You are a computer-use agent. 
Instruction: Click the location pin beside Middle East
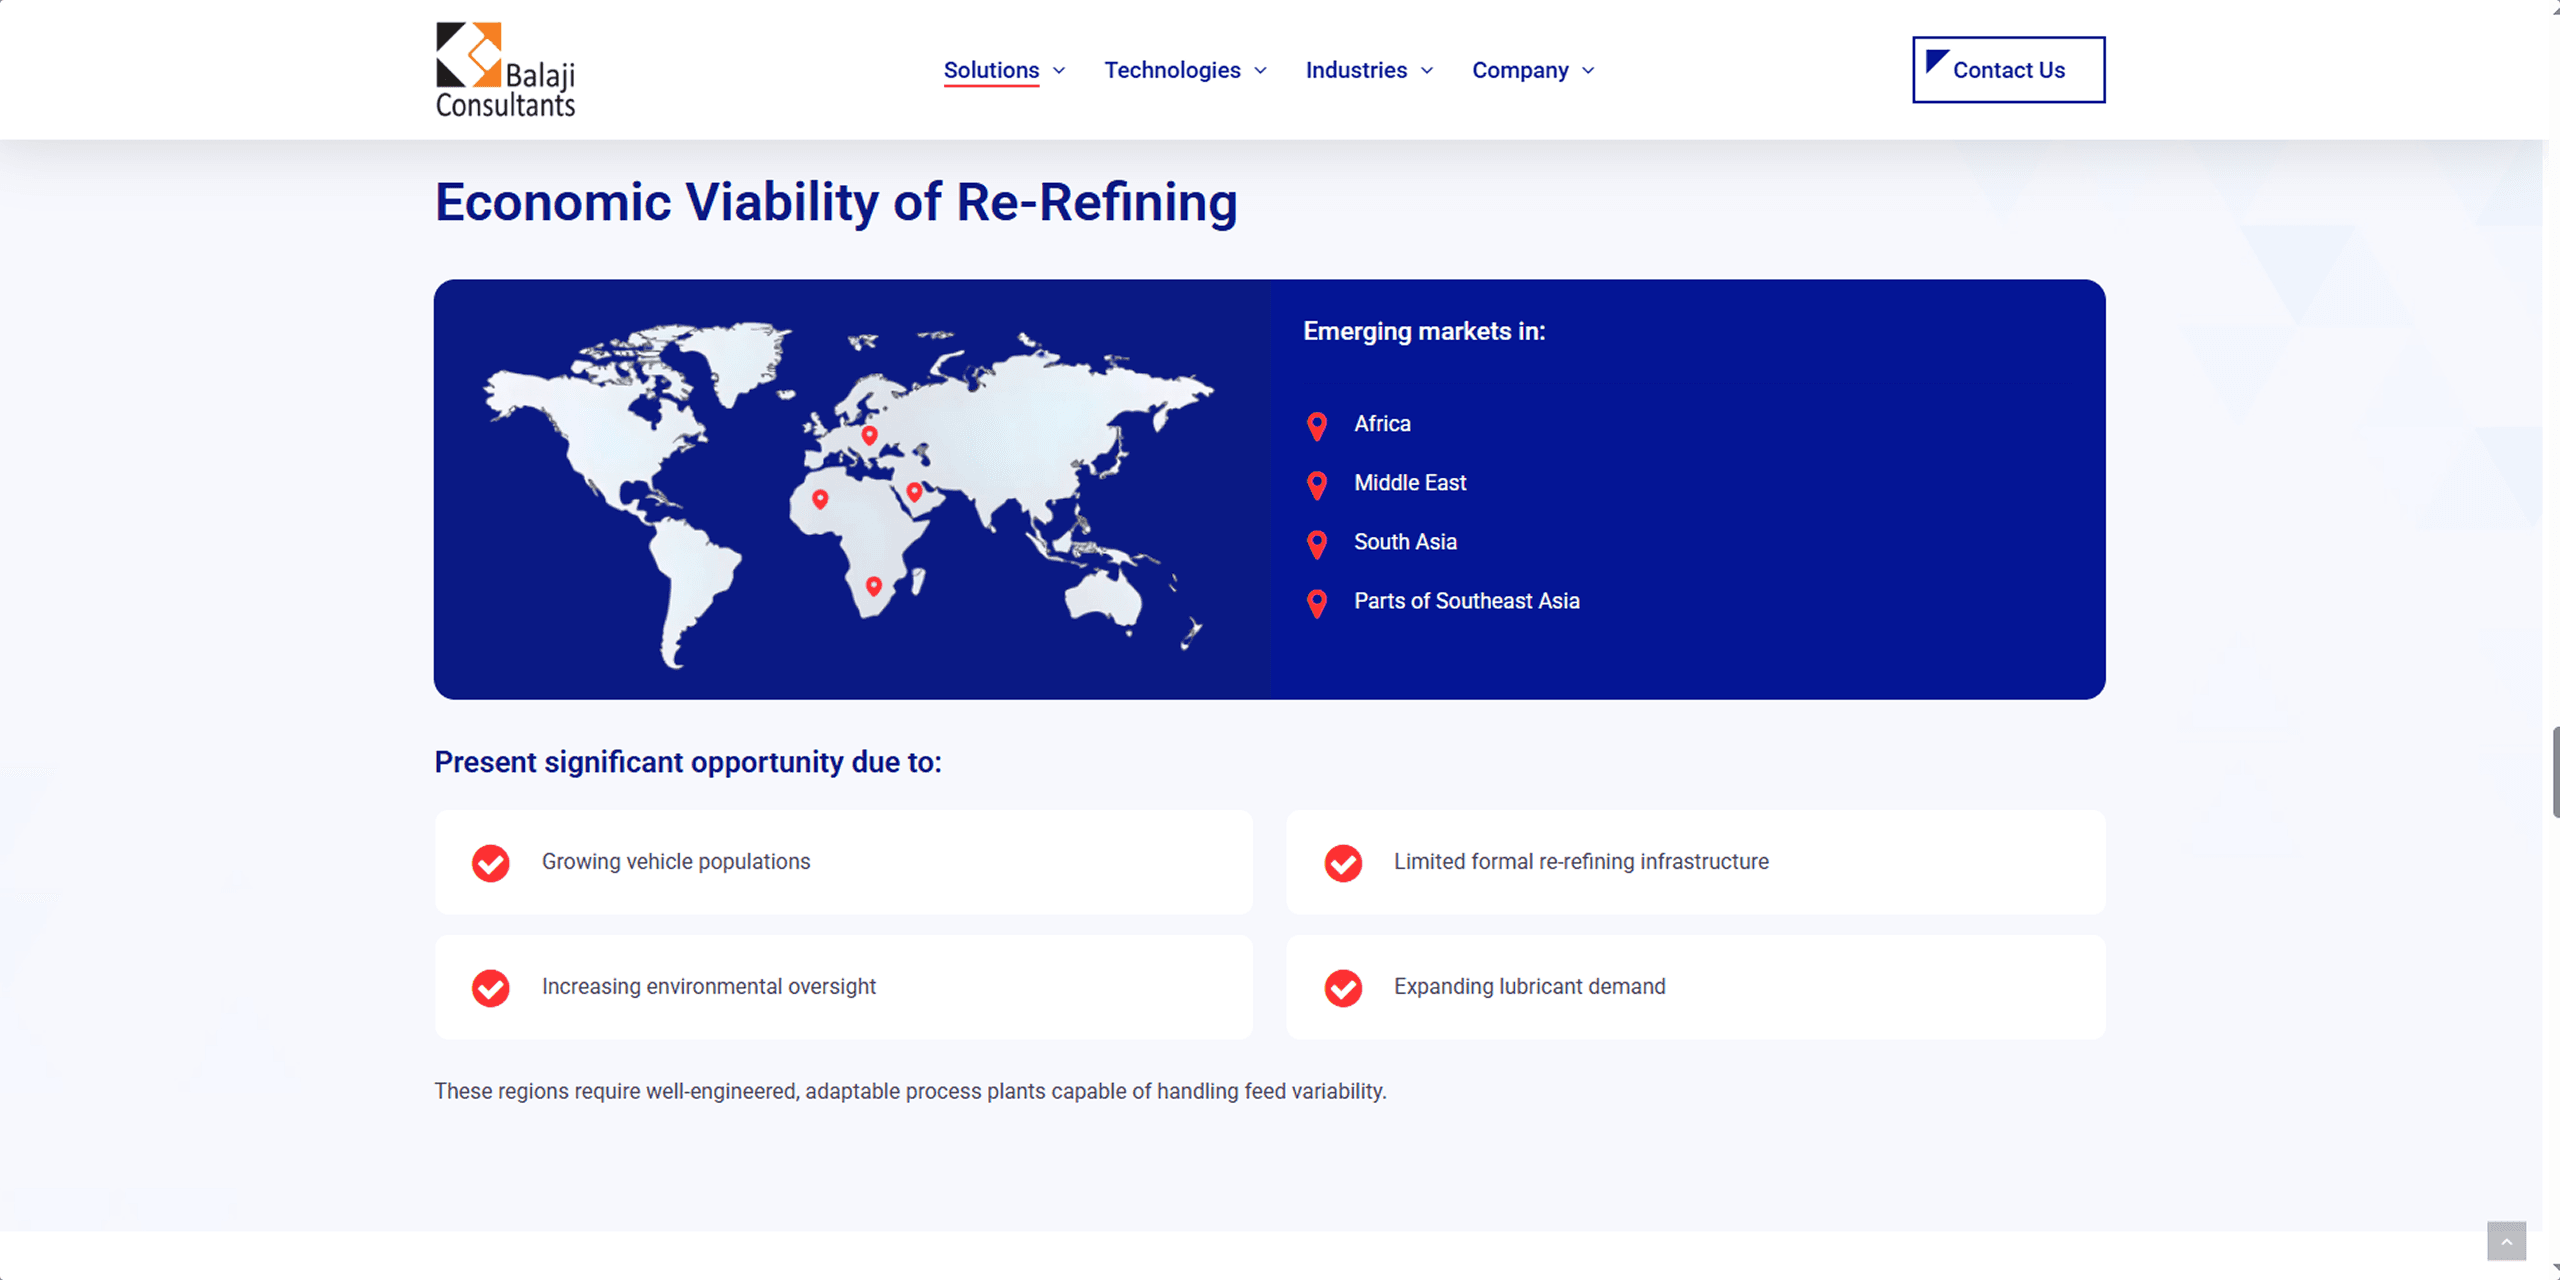[1317, 485]
